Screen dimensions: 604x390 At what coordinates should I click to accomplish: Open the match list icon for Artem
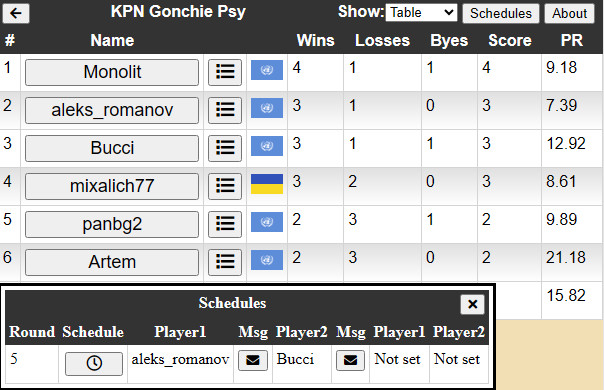click(x=225, y=262)
